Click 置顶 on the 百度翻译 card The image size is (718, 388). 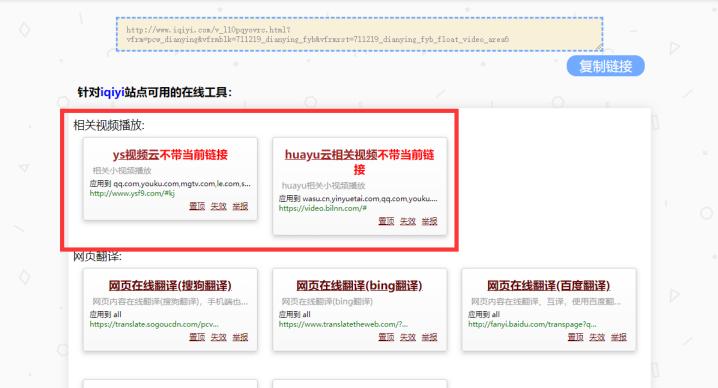(576, 337)
